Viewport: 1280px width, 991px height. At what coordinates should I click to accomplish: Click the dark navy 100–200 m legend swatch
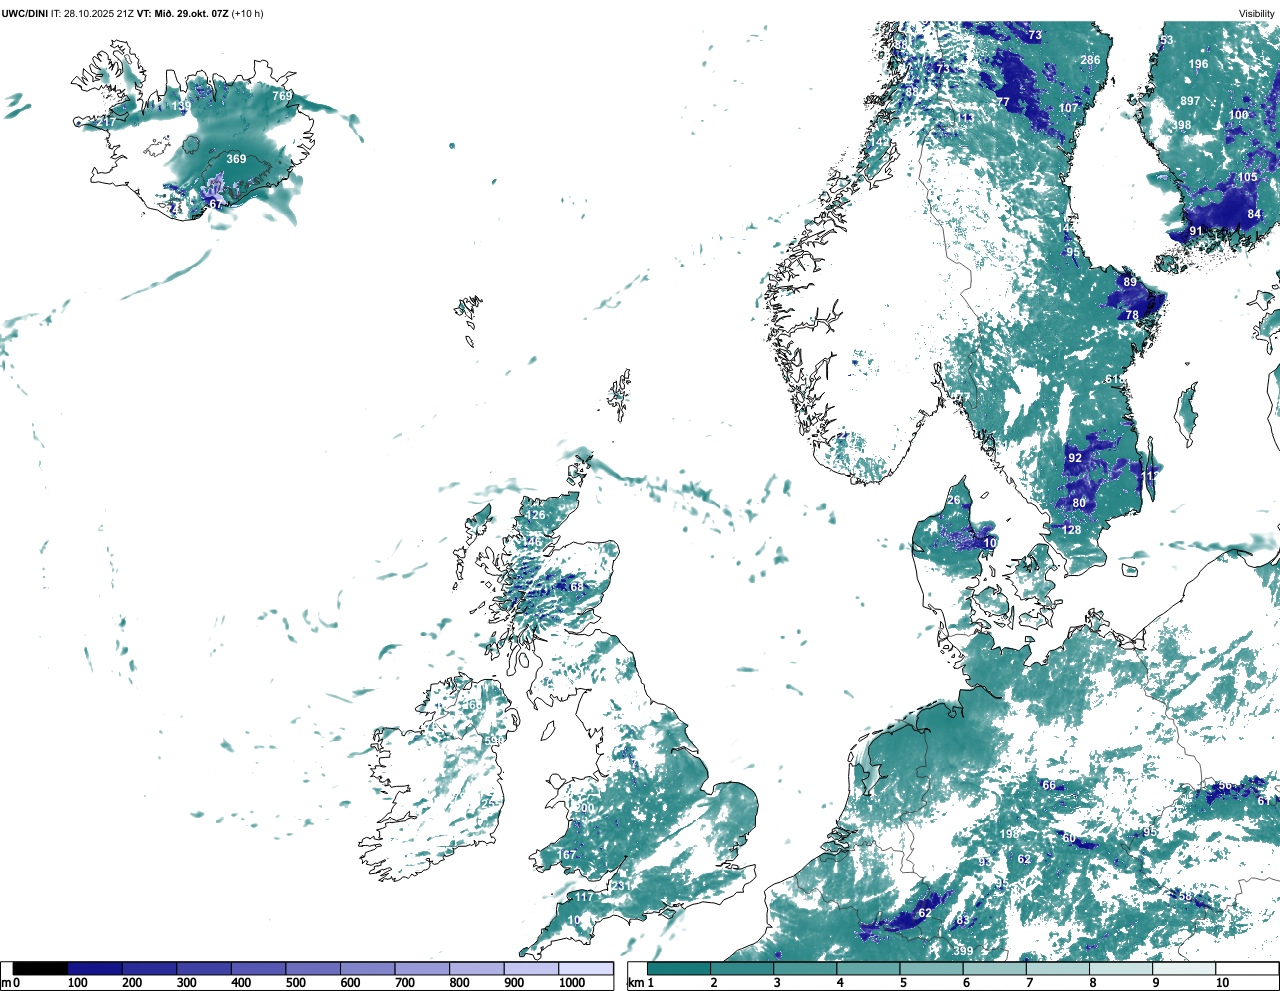click(95, 968)
